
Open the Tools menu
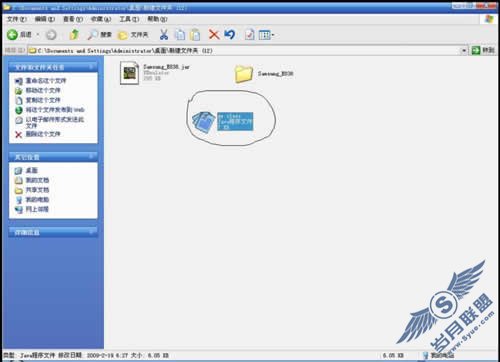pyautogui.click(x=129, y=19)
